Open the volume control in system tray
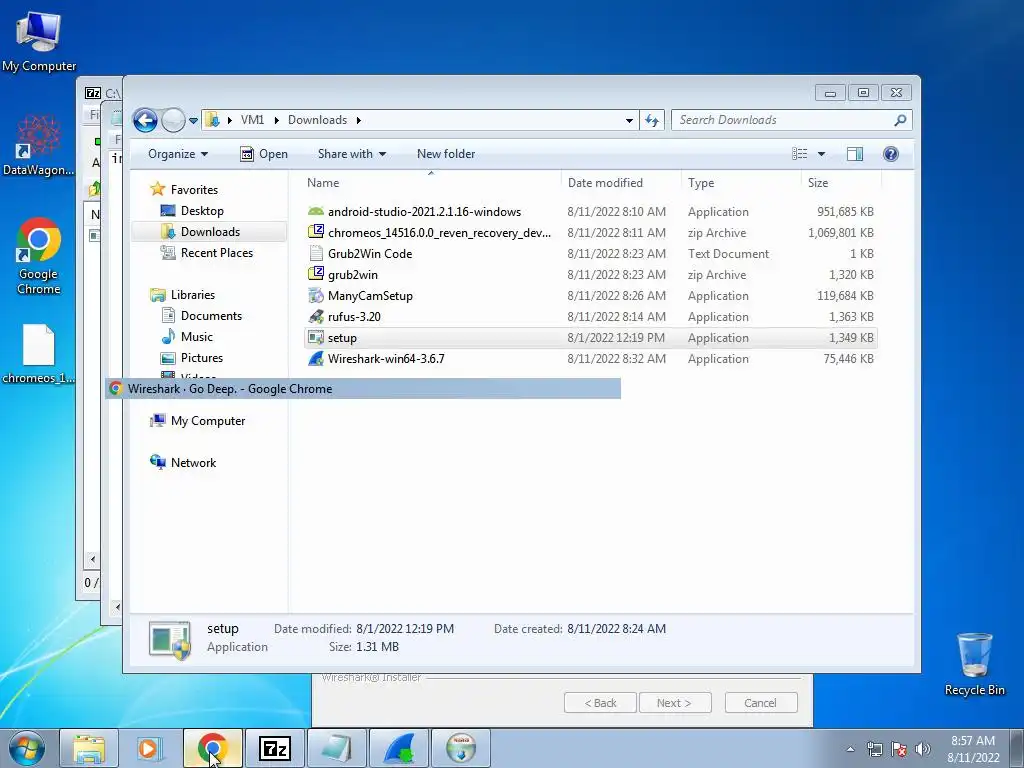 pos(923,749)
